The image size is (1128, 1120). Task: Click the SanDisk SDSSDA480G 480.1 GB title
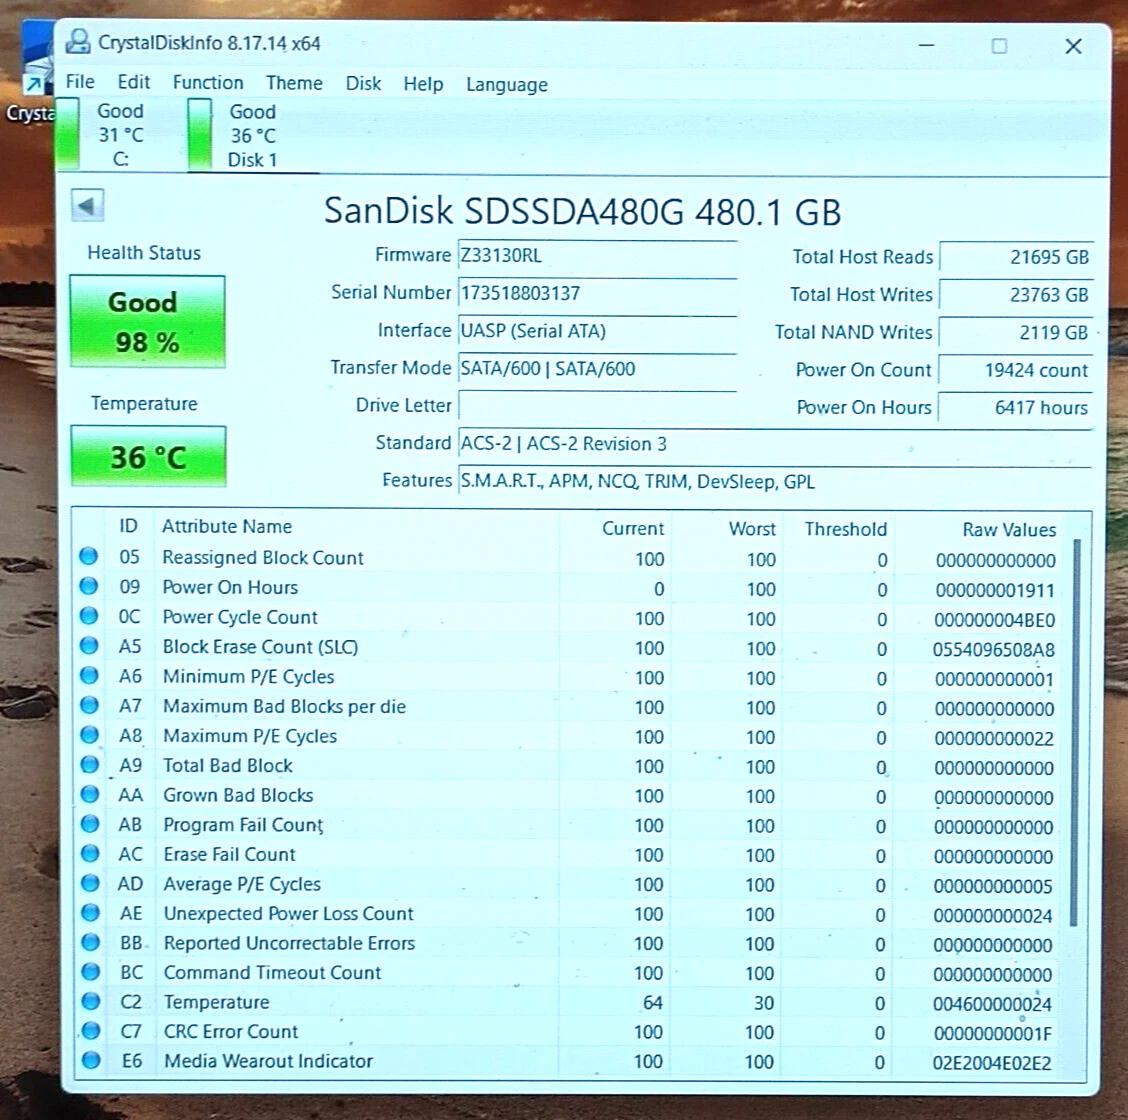click(x=582, y=211)
